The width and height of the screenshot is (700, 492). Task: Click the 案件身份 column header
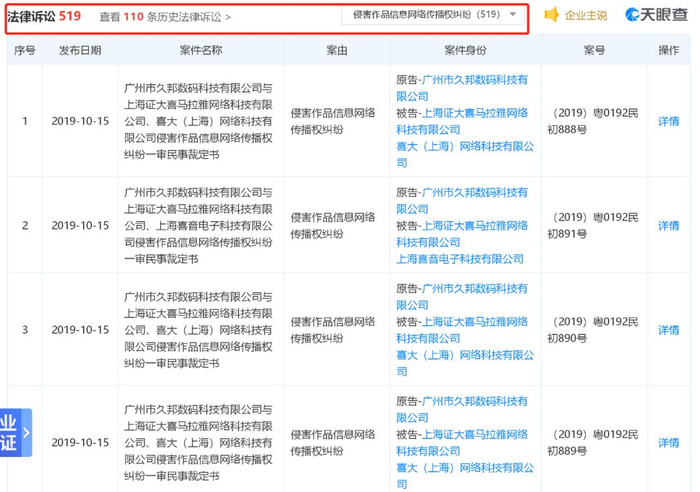point(465,50)
